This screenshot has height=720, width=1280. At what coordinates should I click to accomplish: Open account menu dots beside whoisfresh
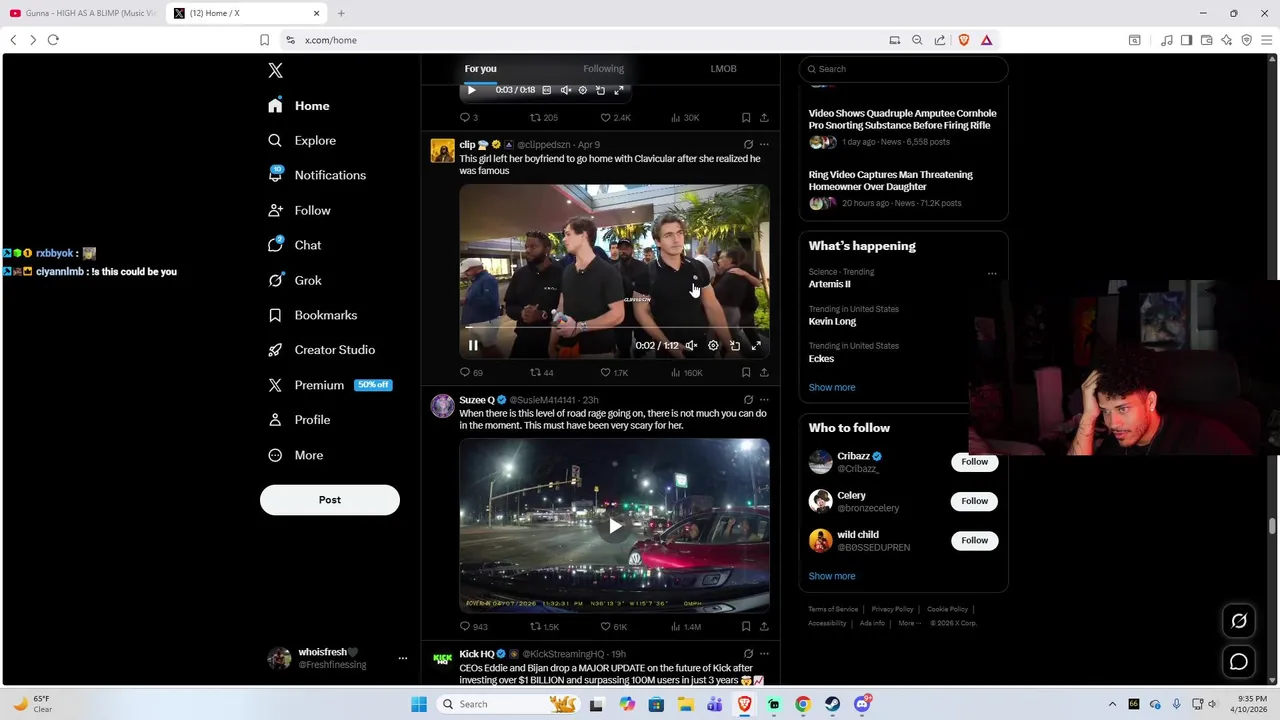click(402, 658)
